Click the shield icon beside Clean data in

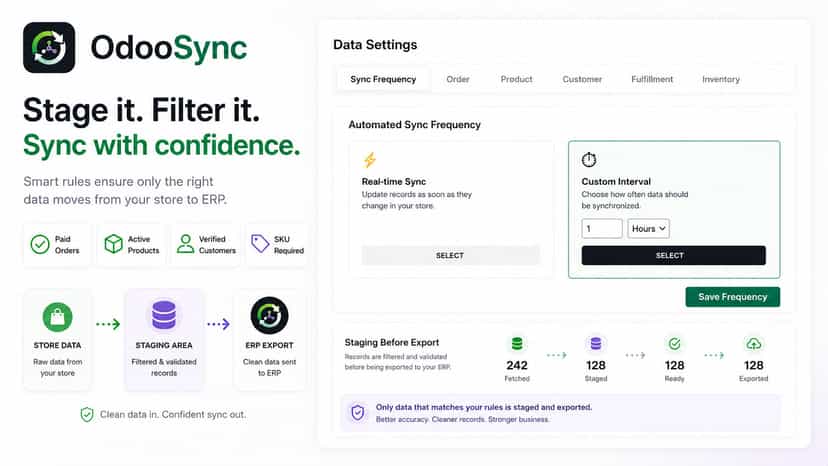pos(87,415)
